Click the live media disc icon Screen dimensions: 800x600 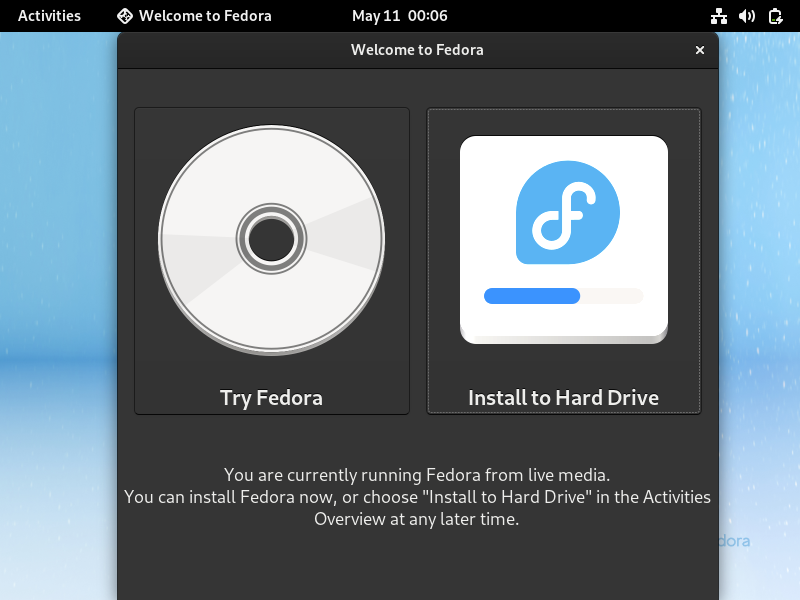pos(271,238)
